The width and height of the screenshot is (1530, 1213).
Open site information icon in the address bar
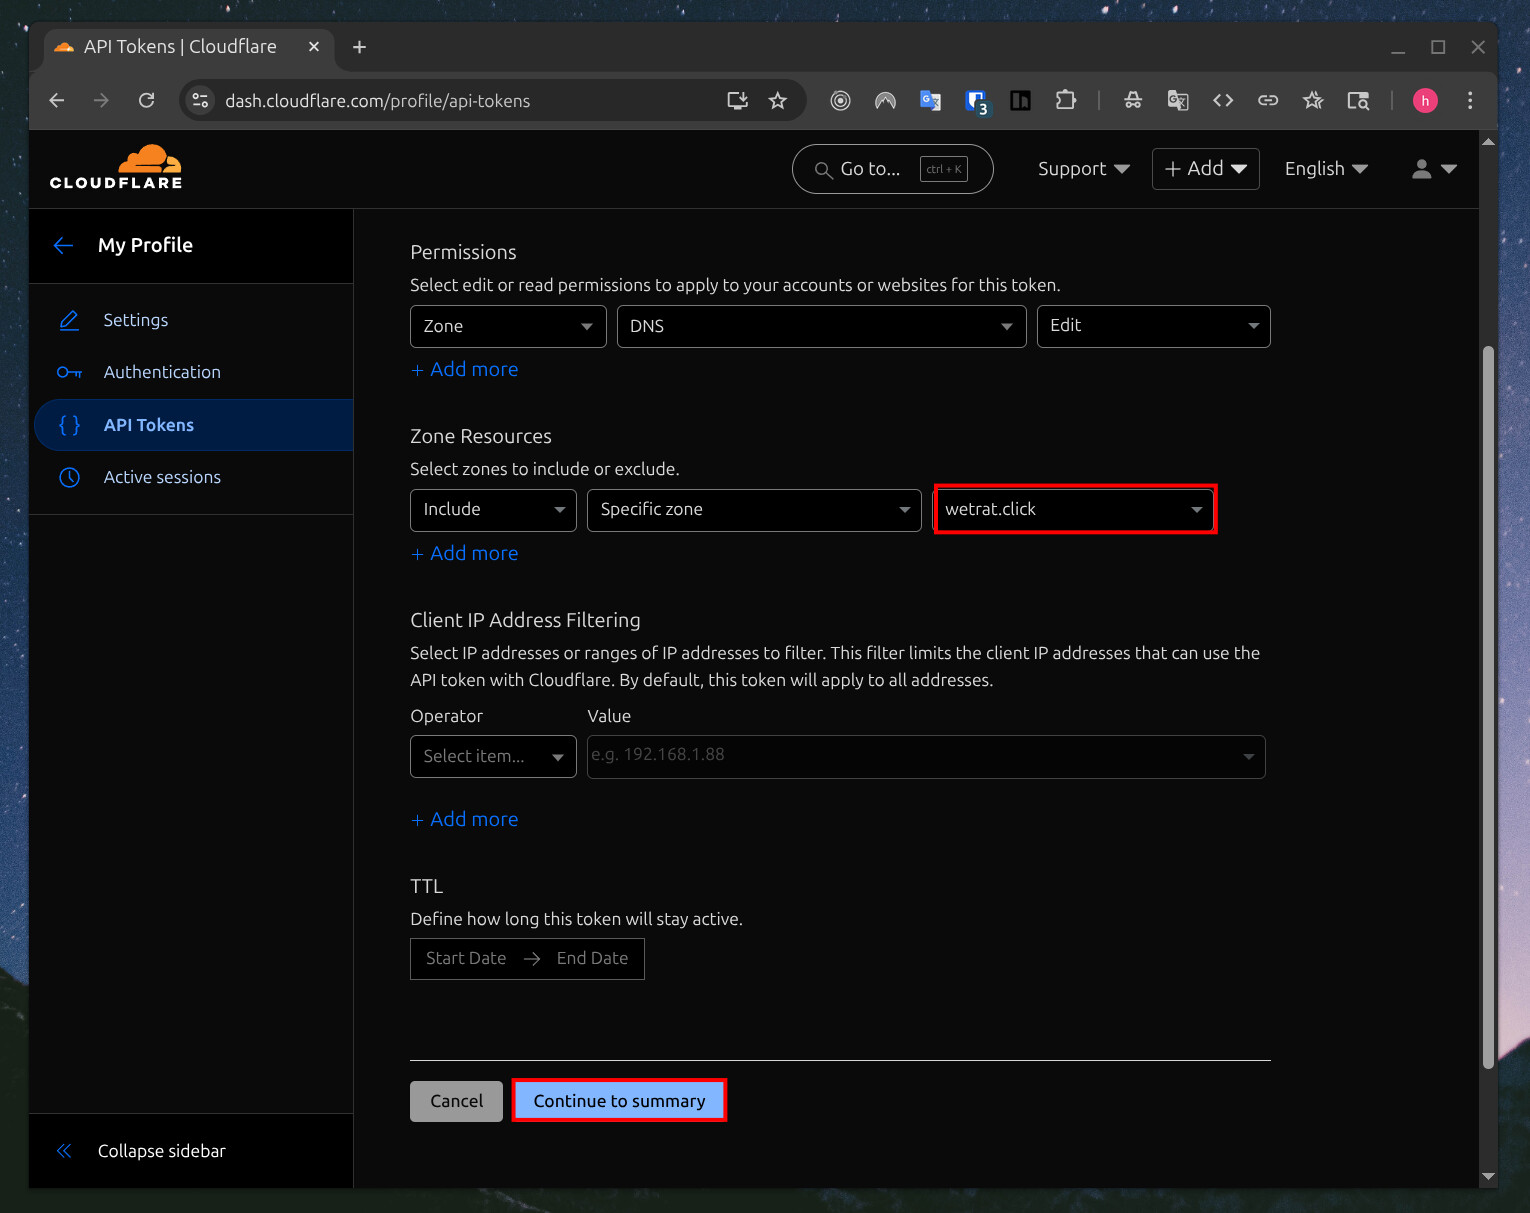click(x=200, y=100)
